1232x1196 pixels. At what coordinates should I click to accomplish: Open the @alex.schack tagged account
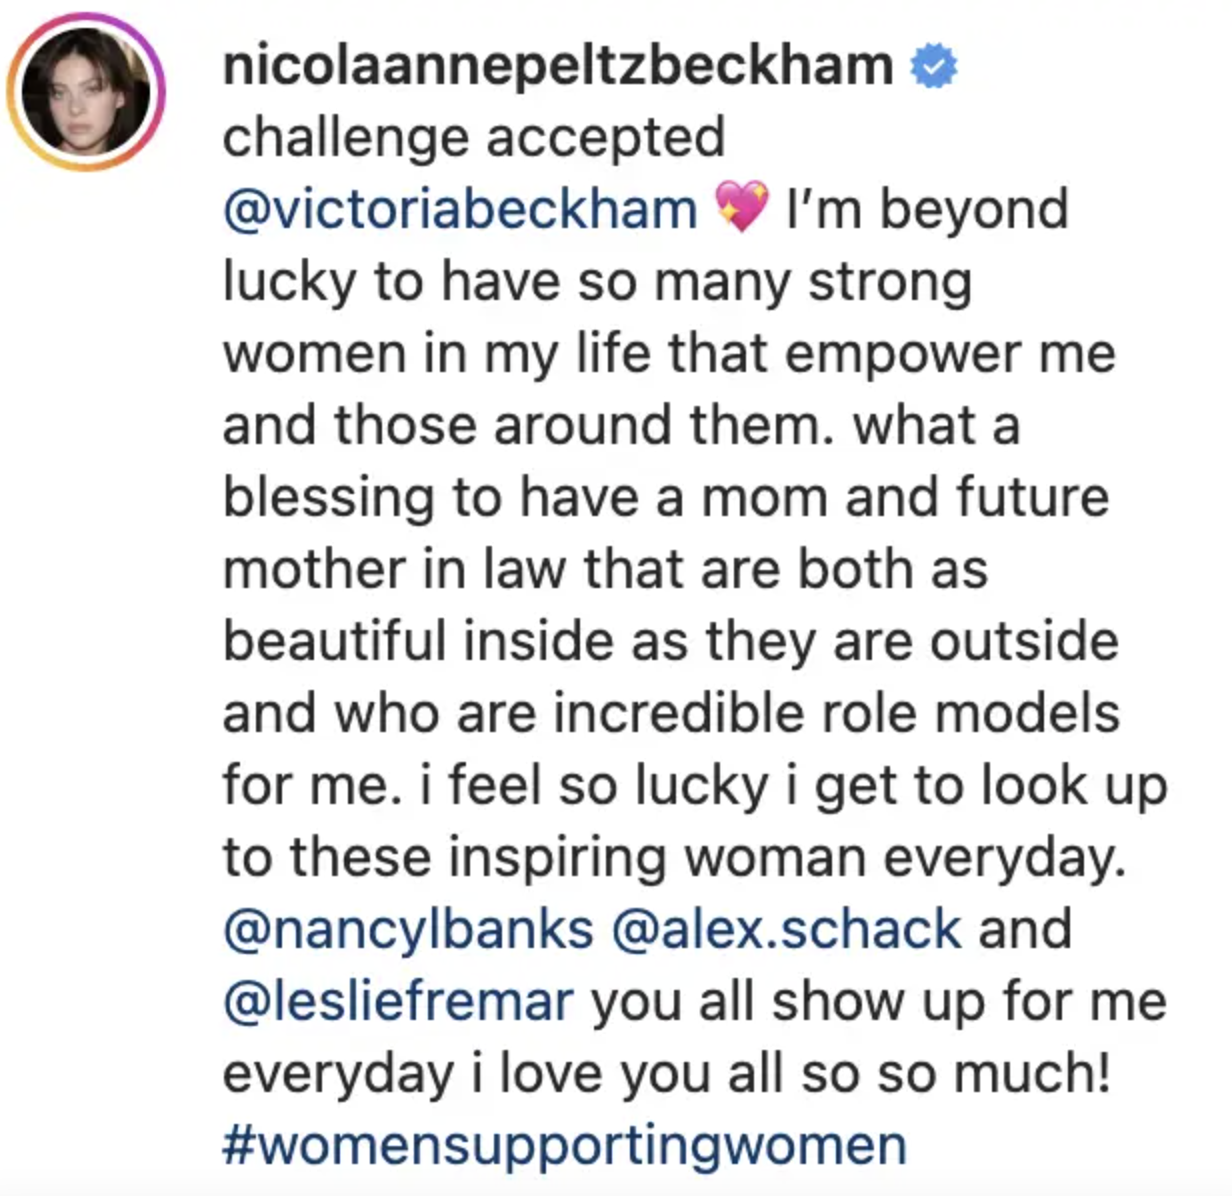786,930
